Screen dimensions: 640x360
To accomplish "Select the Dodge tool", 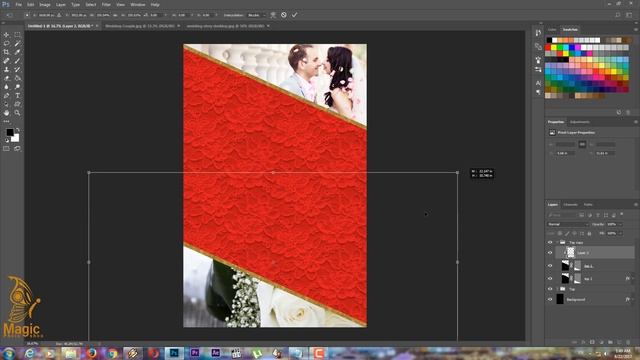I will pos(17,87).
